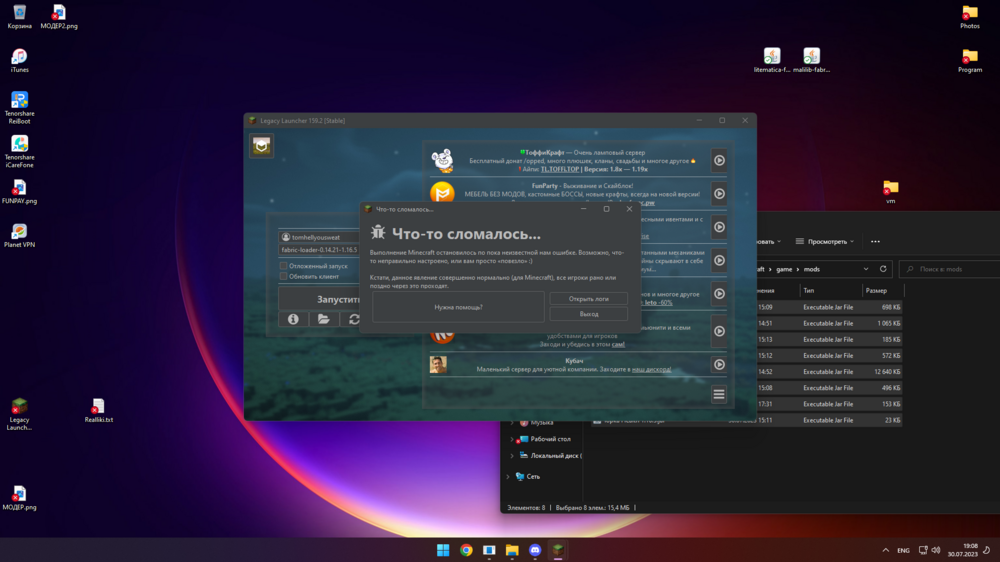
Task: Expand the "Локальный диск" tree node
Action: (512, 455)
